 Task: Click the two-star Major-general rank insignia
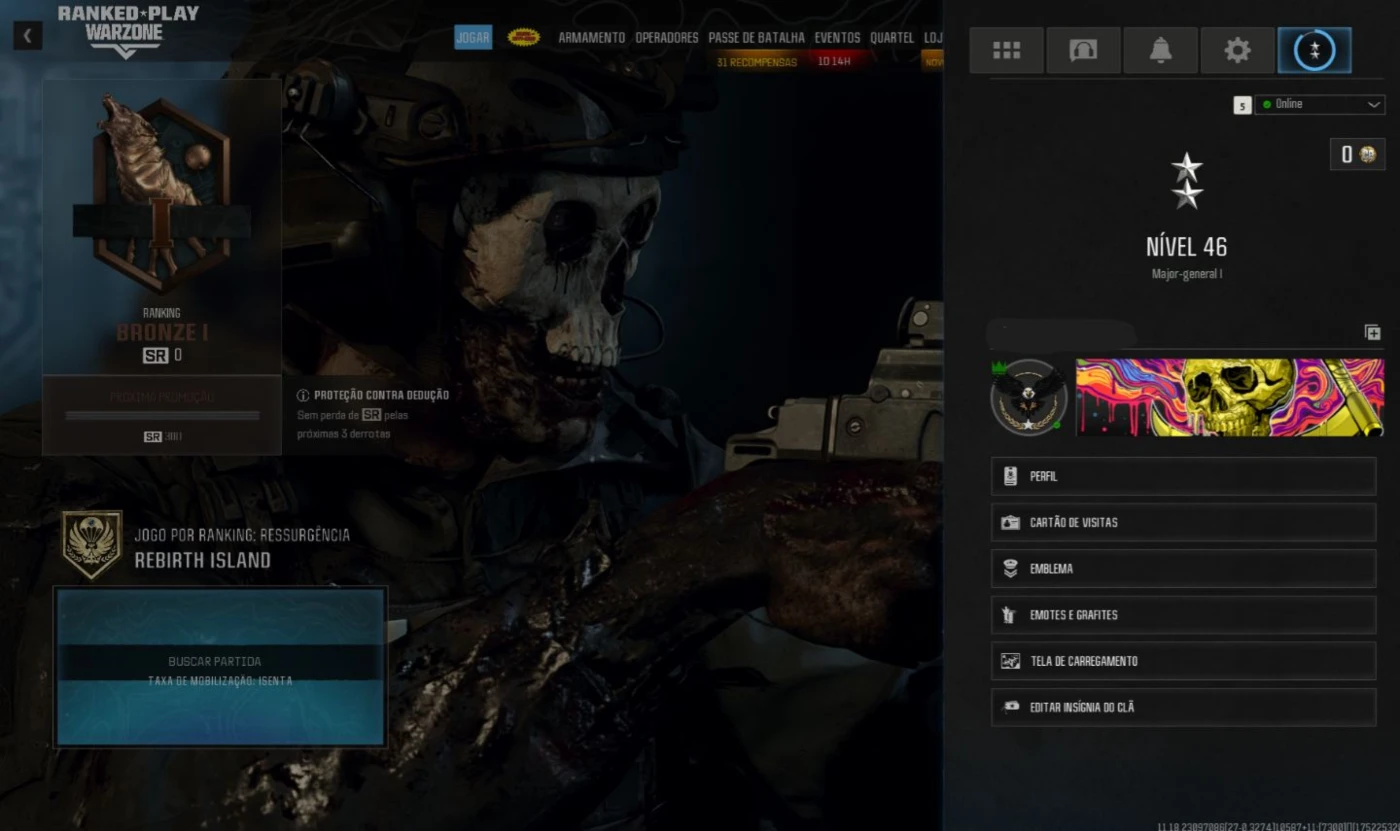pyautogui.click(x=1187, y=181)
